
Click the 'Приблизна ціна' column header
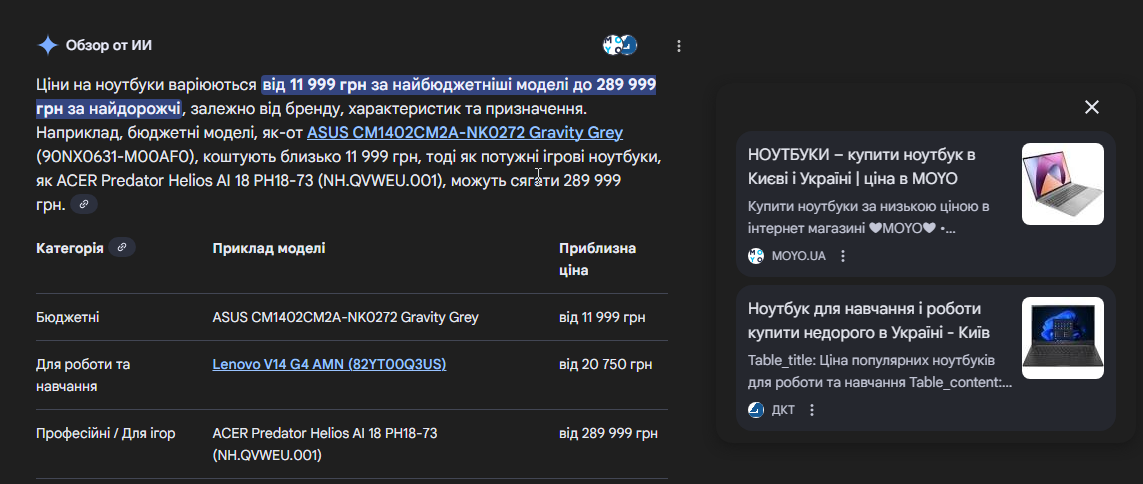[598, 259]
